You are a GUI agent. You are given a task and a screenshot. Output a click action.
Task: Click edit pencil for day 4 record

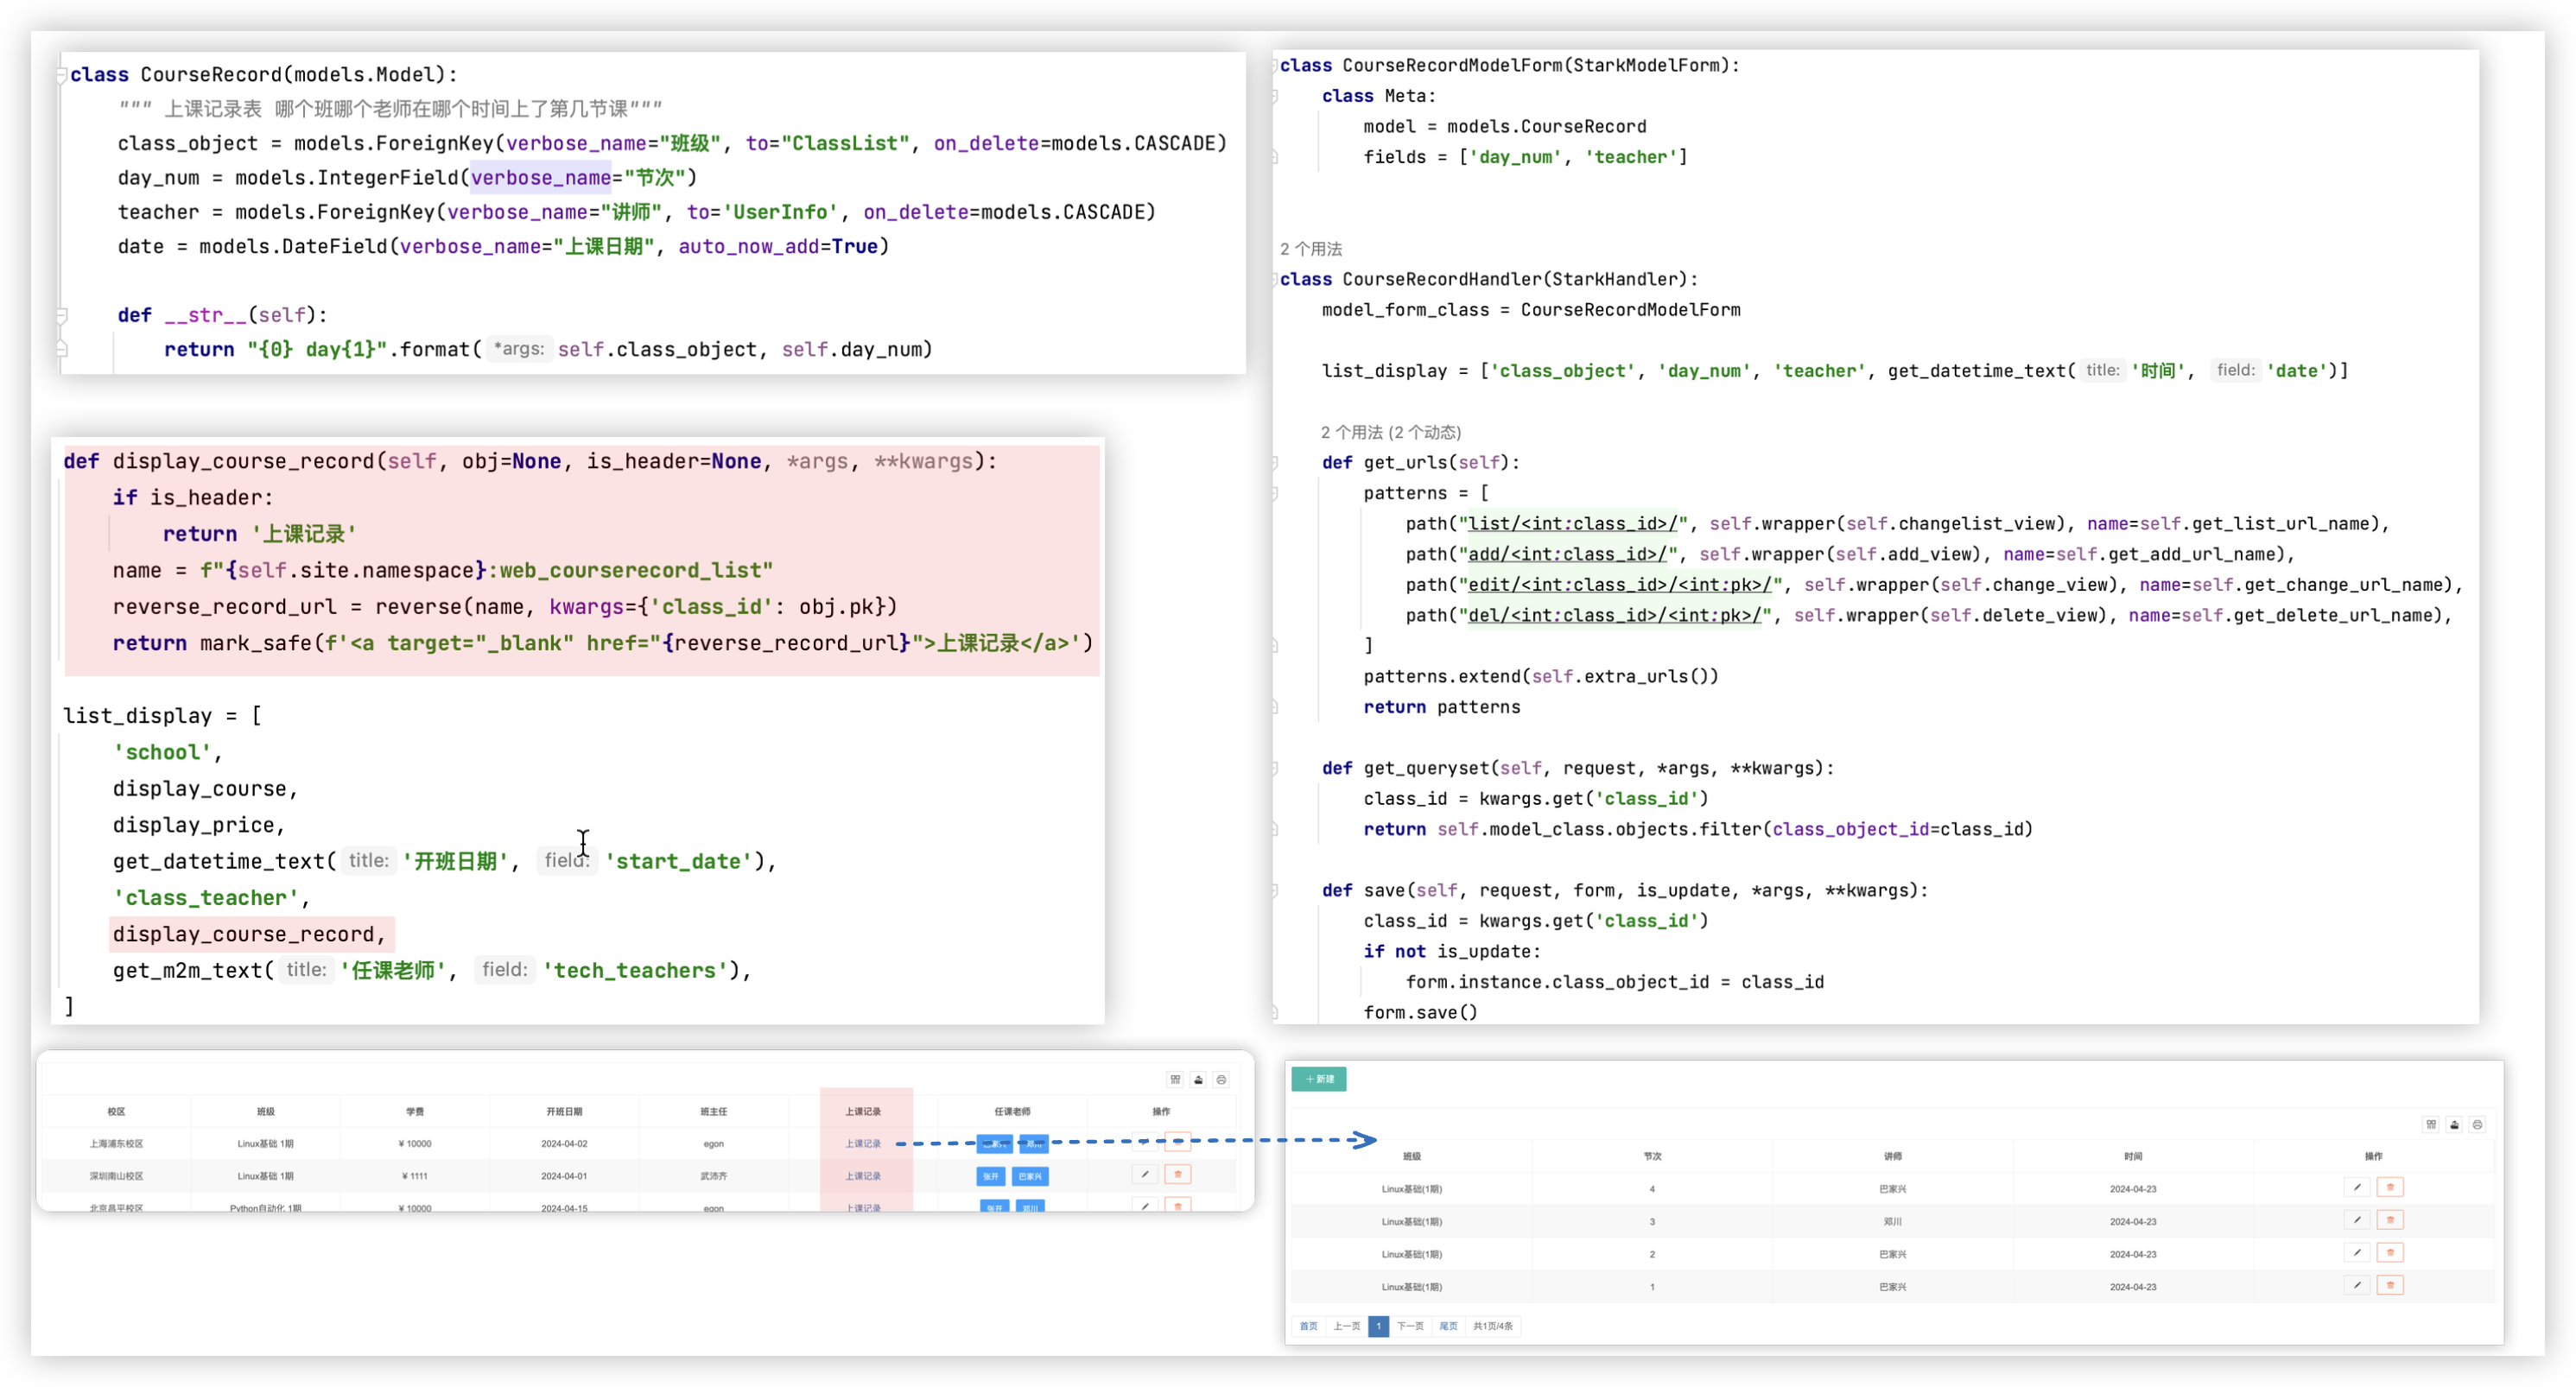click(x=2356, y=1187)
